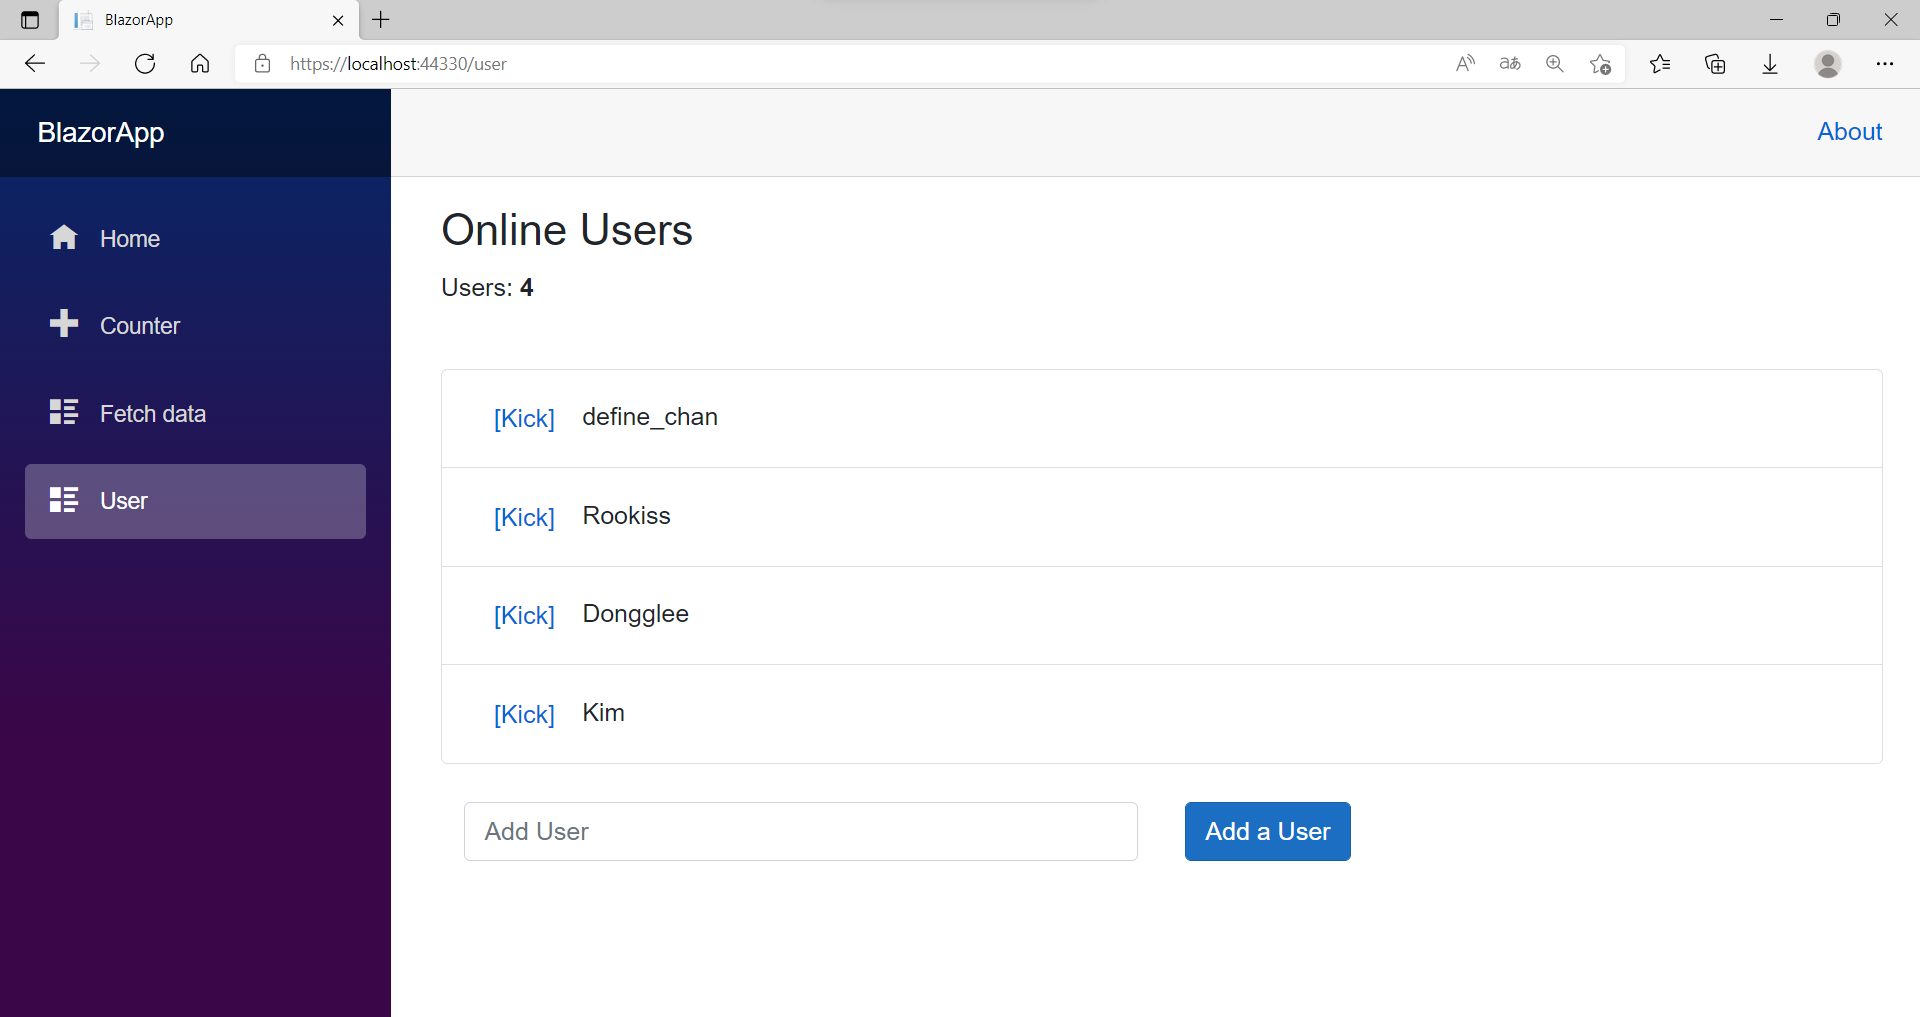Click the BlazorApp brand title
Viewport: 1920px width, 1017px height.
(x=101, y=133)
